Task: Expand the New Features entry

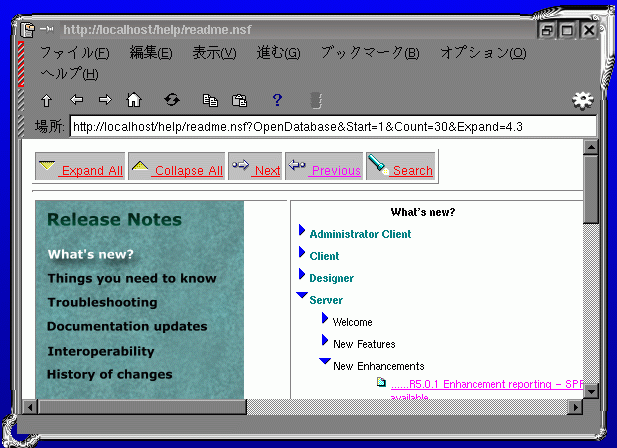Action: pyautogui.click(x=325, y=341)
